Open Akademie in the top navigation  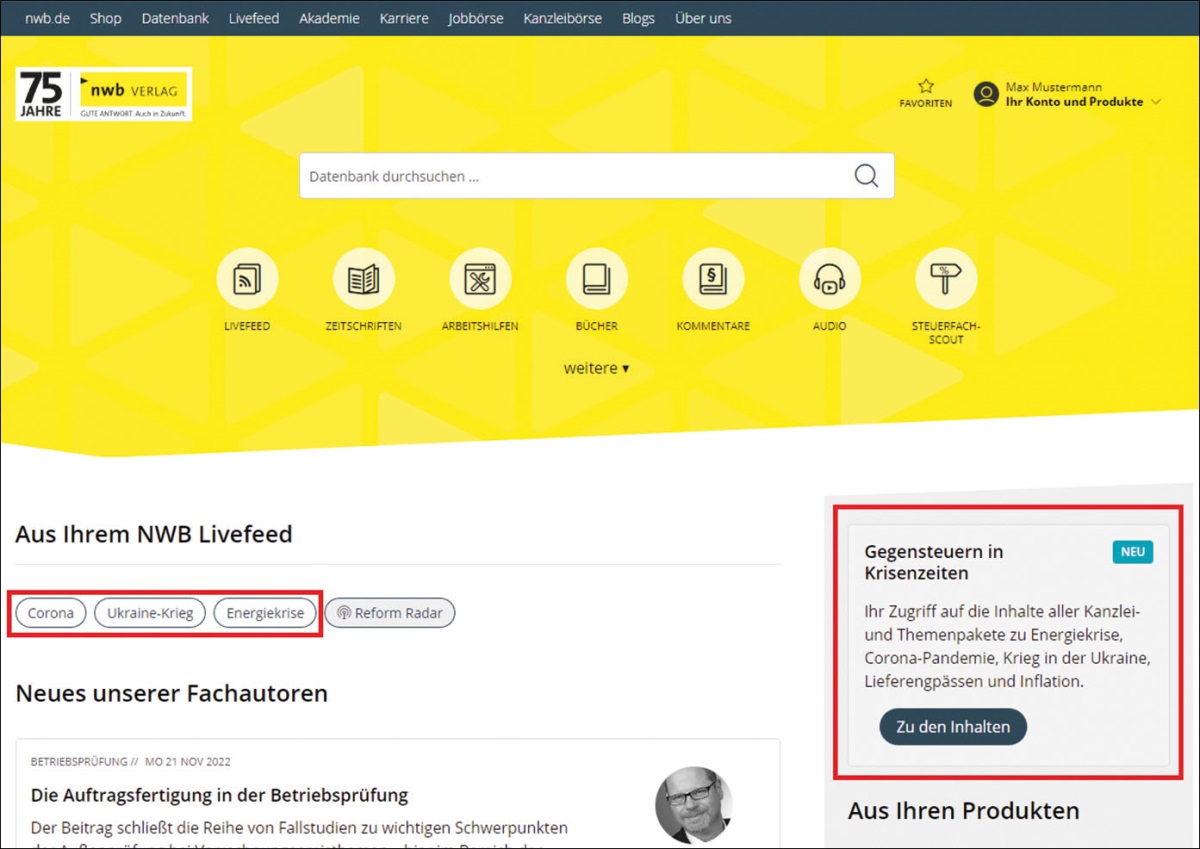tap(329, 18)
